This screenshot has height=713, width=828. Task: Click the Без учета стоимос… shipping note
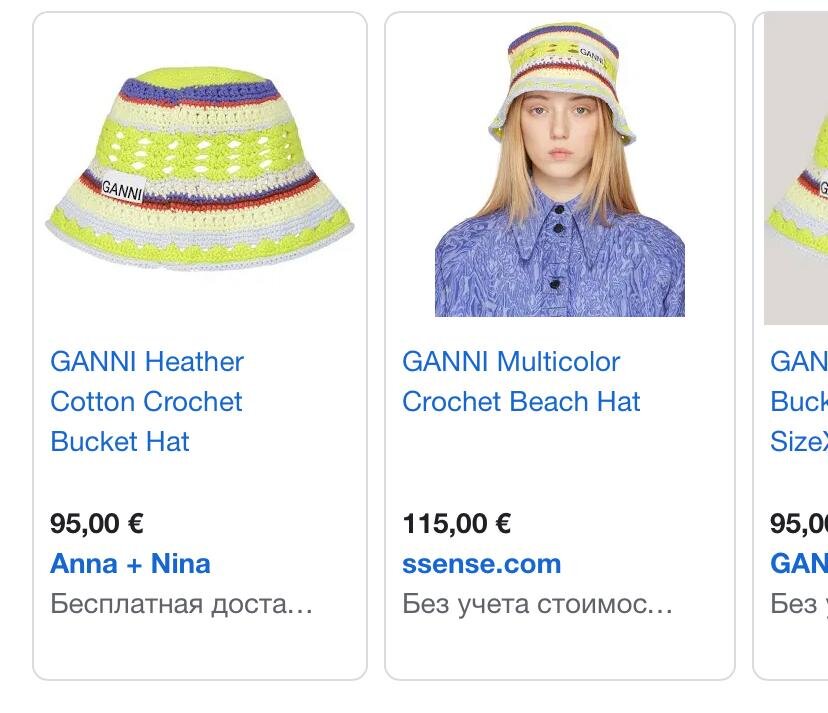pyautogui.click(x=537, y=603)
